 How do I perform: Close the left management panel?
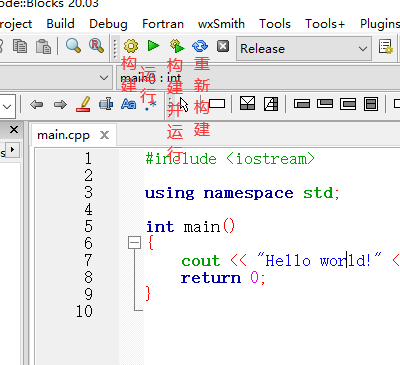(14, 129)
